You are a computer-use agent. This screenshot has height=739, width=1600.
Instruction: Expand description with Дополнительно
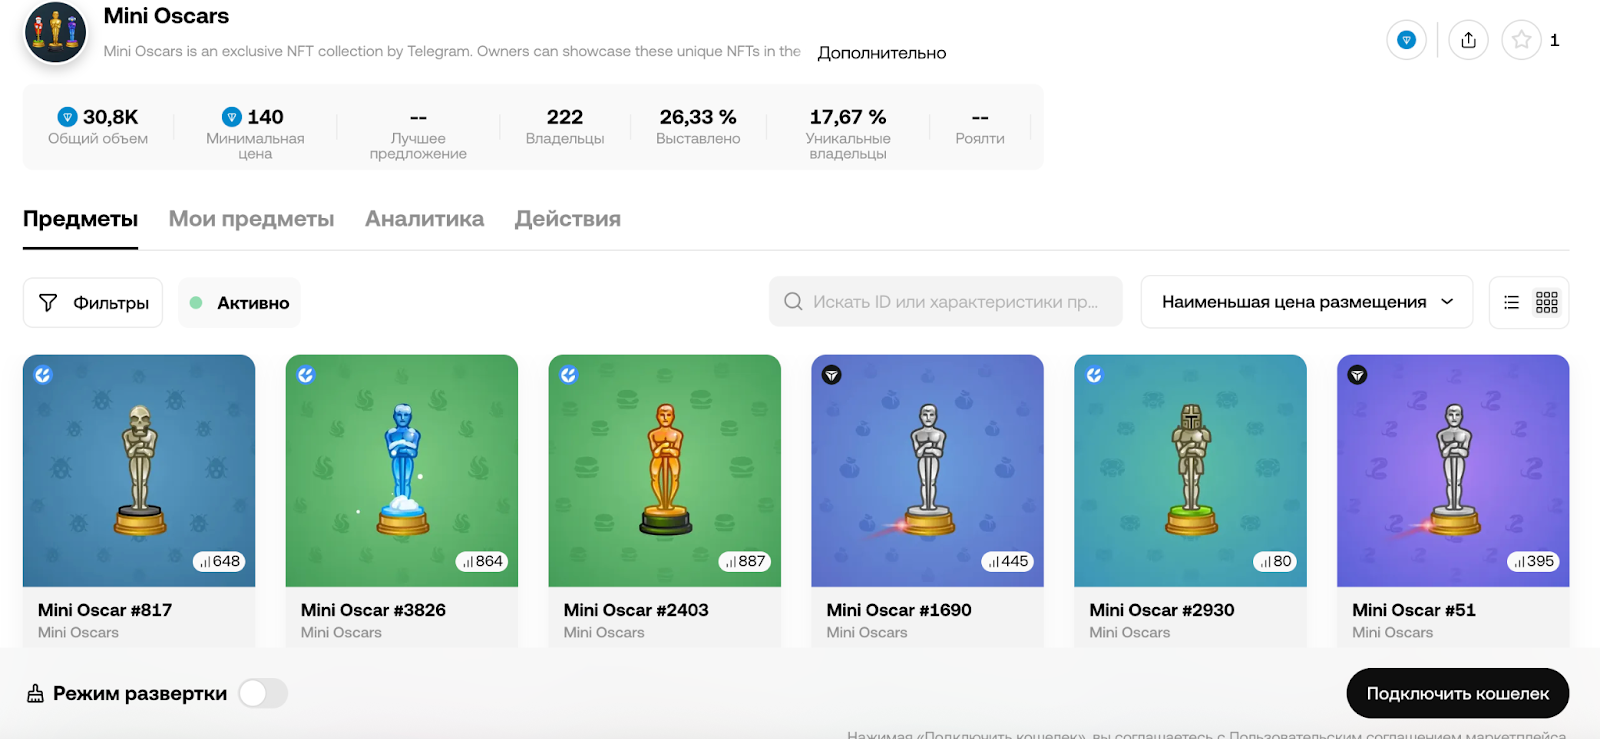(881, 53)
